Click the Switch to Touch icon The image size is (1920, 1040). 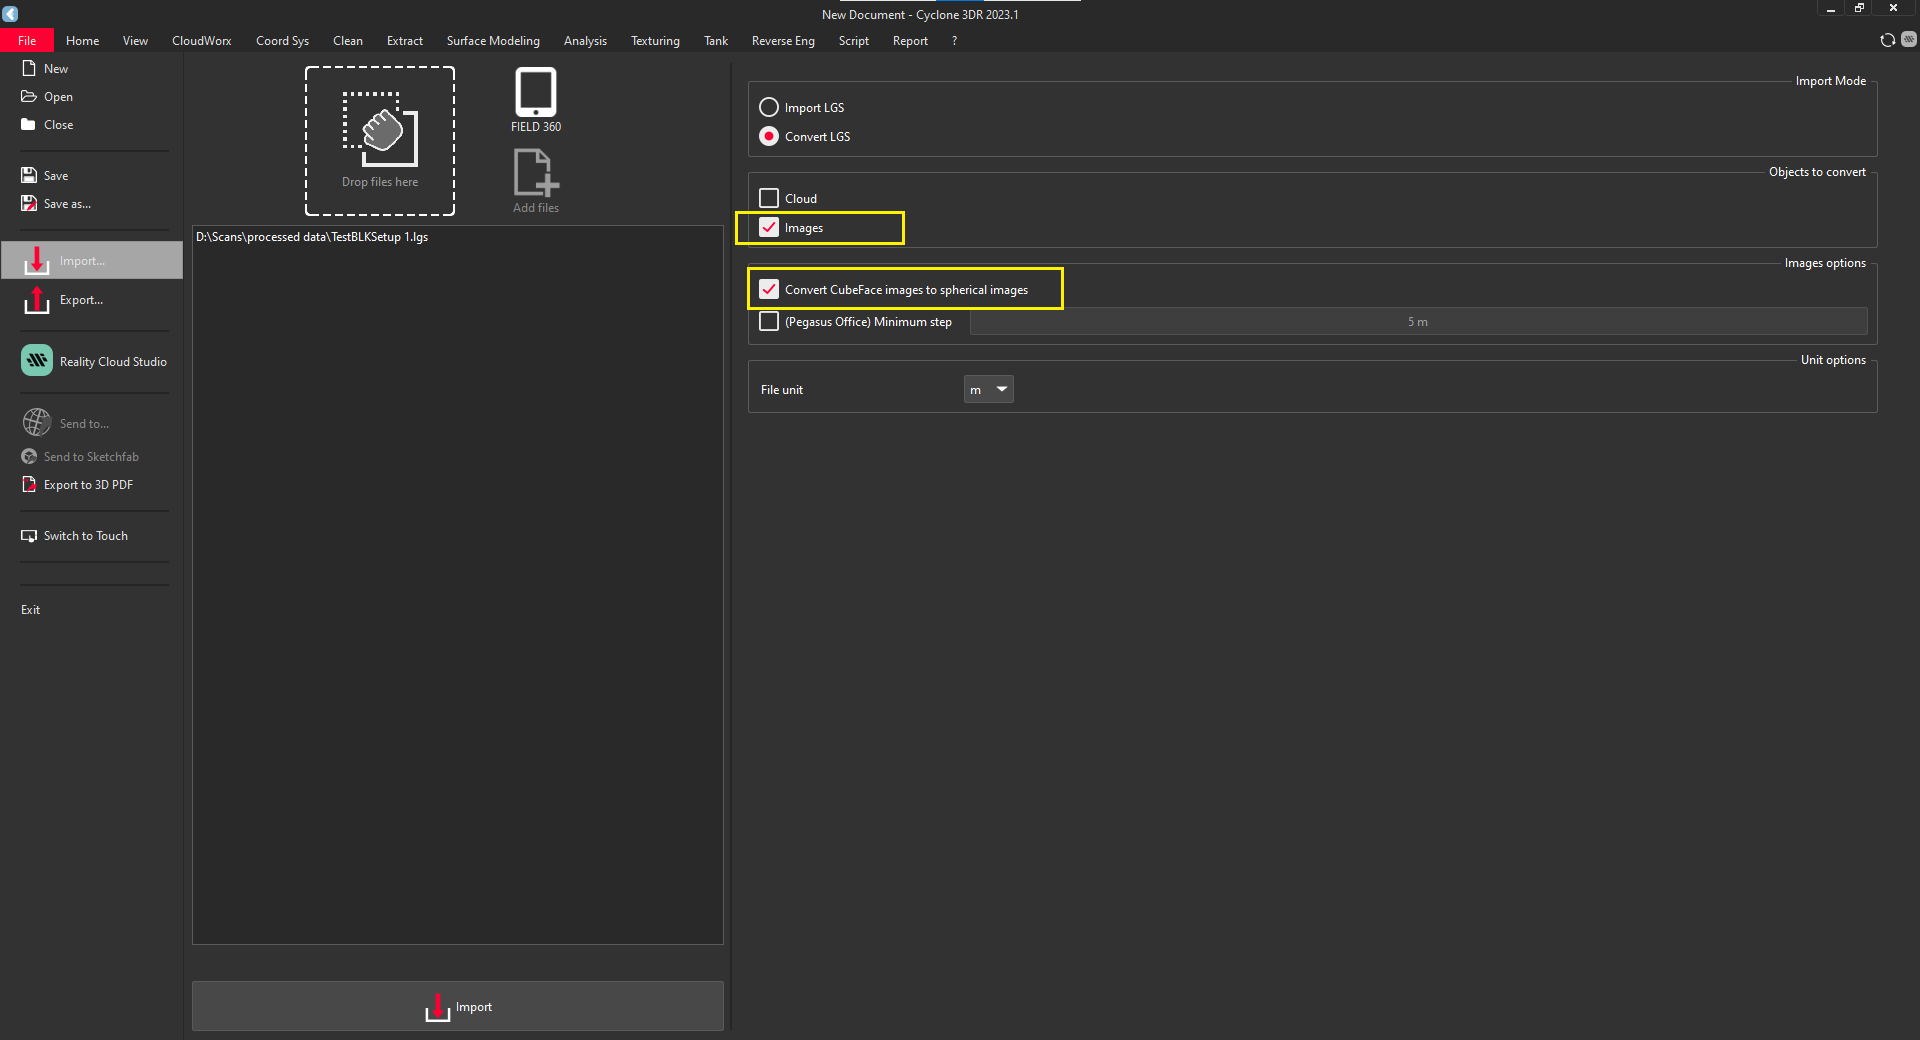coord(29,536)
